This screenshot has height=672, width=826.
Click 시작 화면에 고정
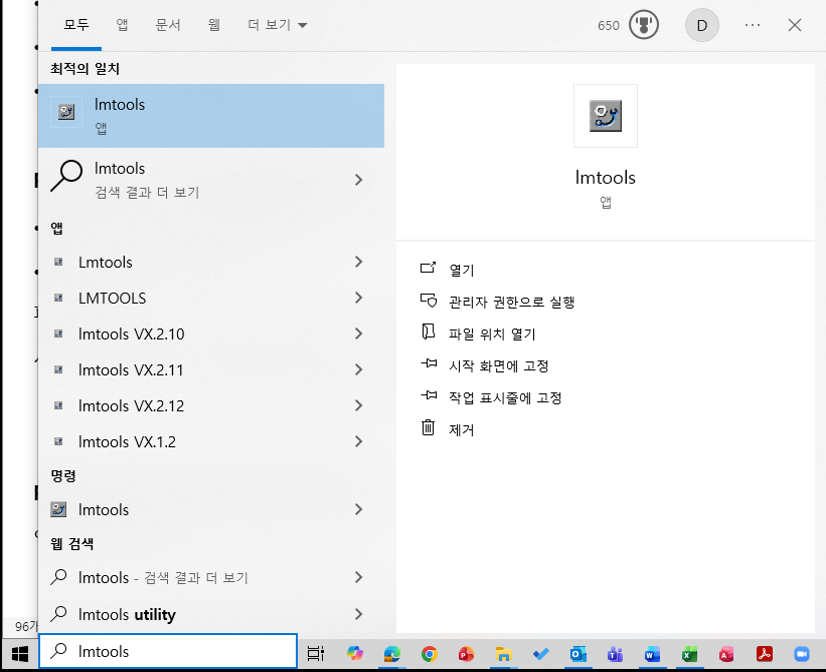click(x=498, y=365)
